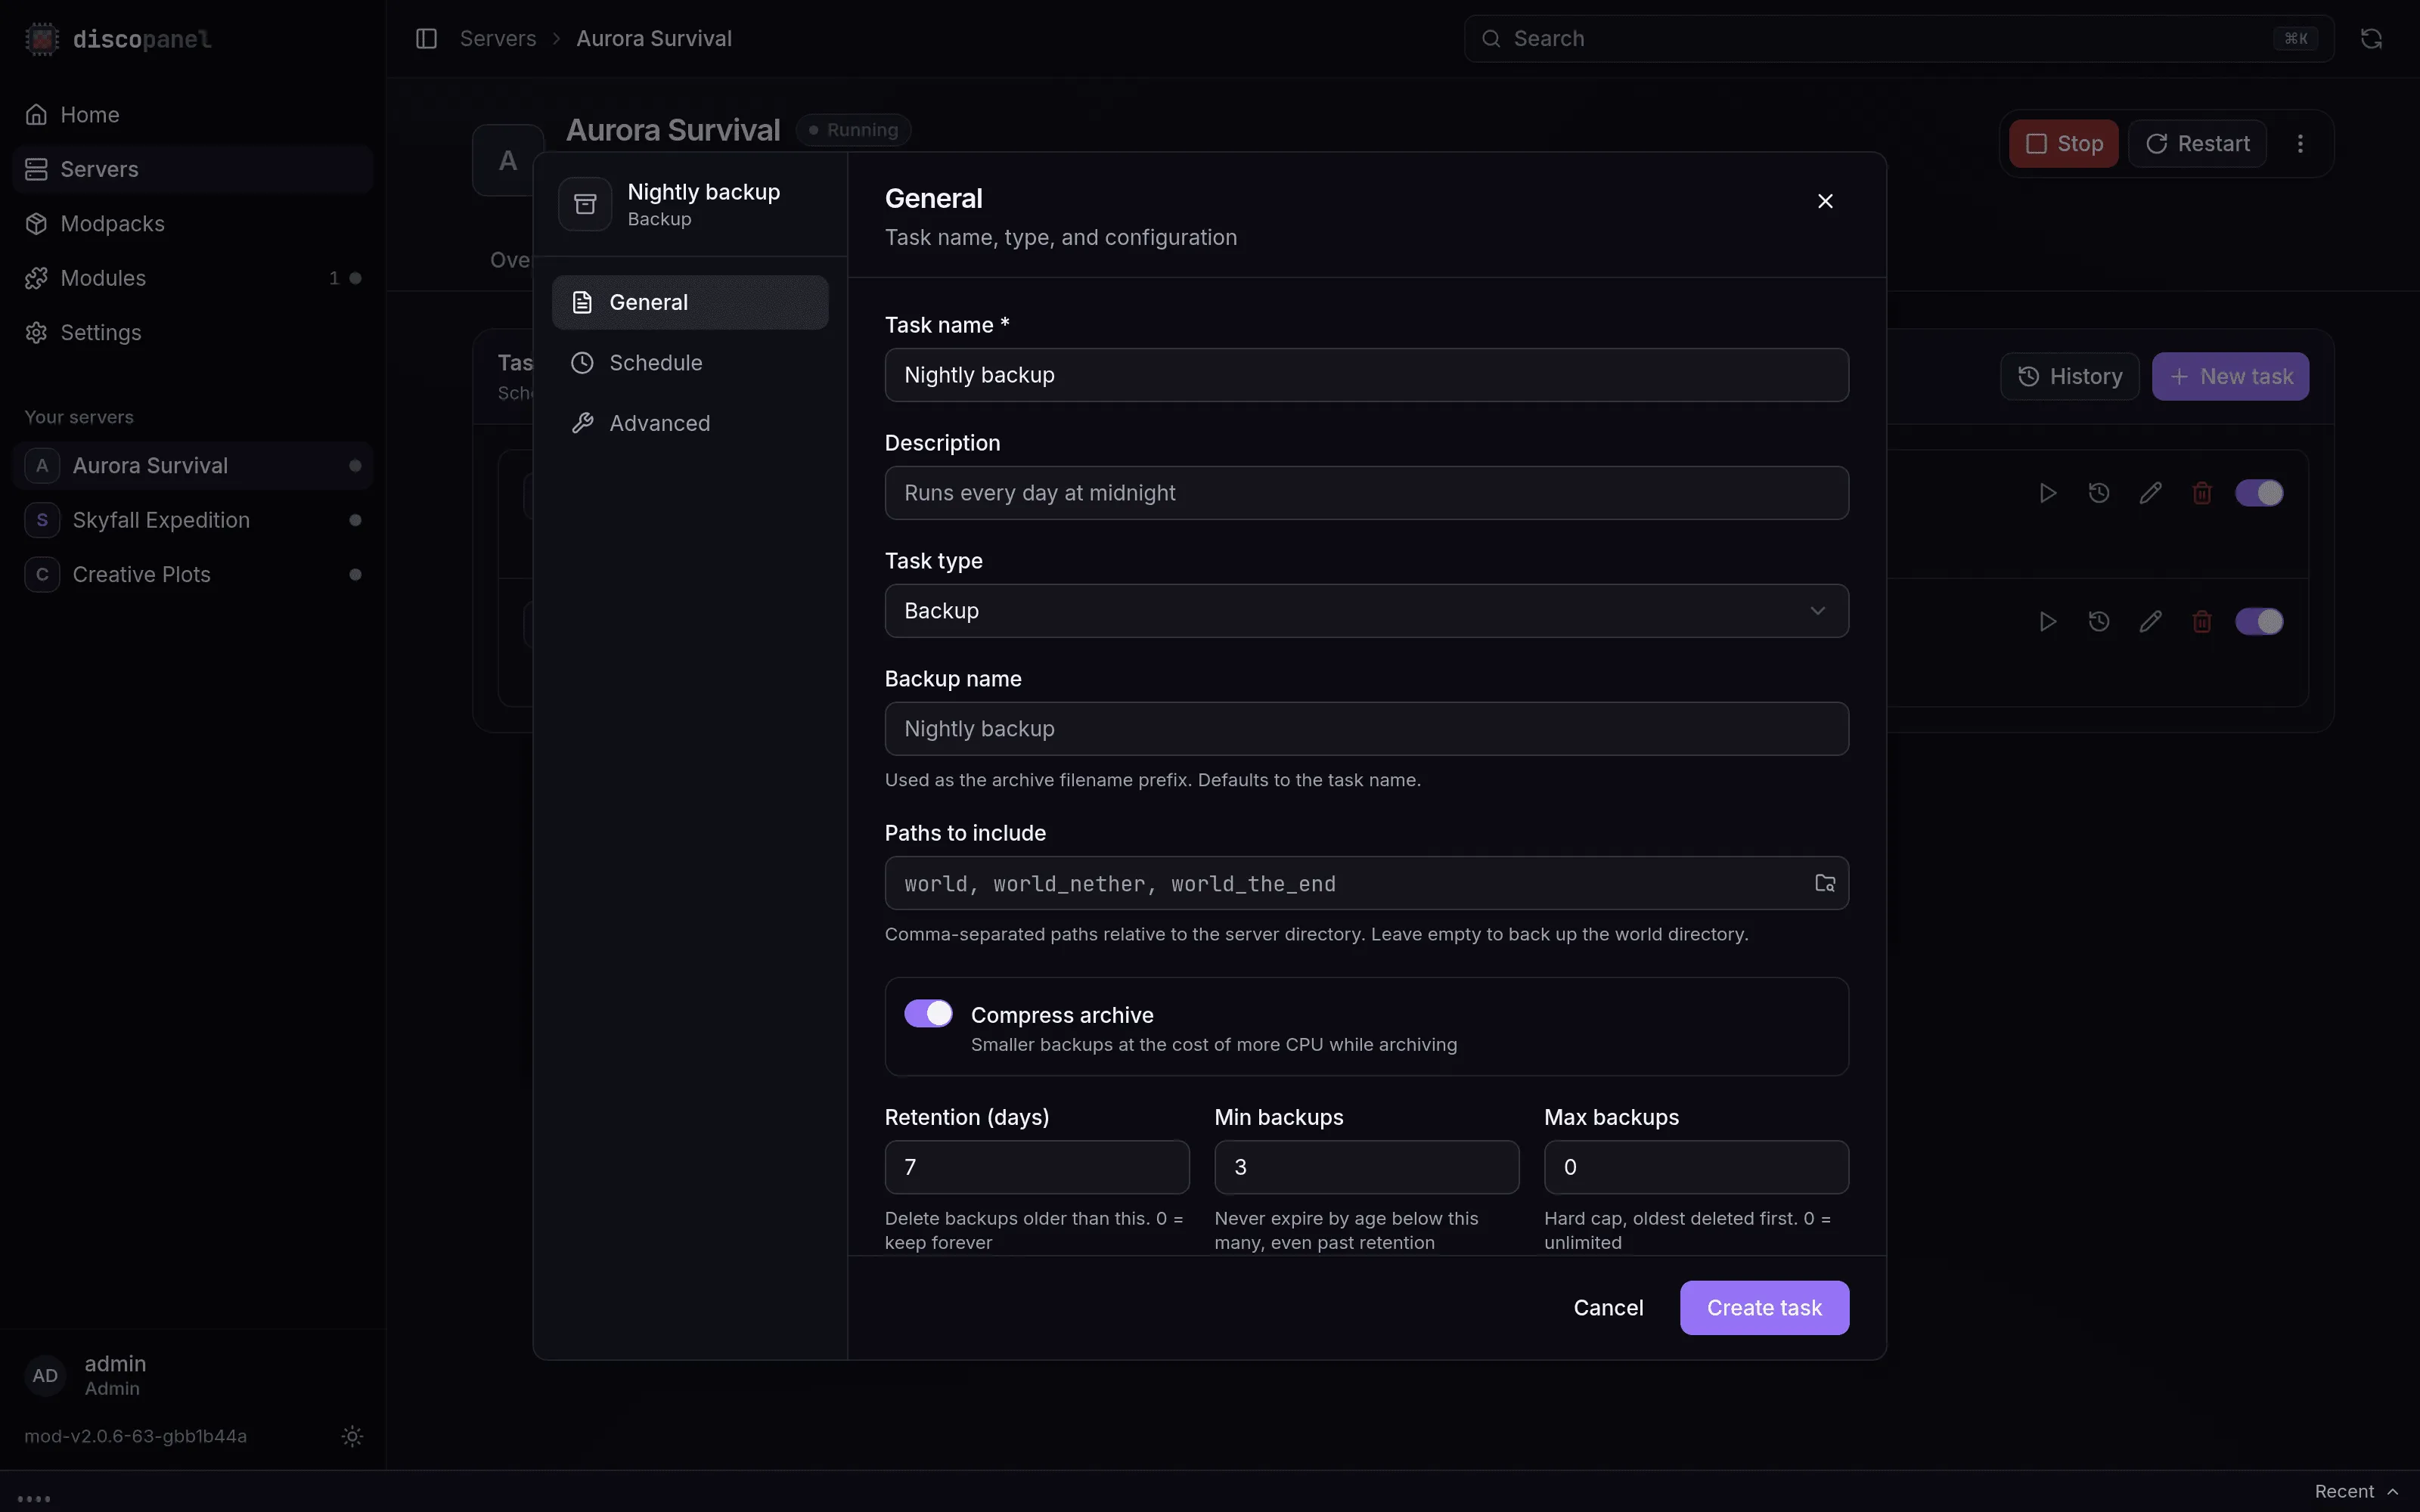
Task: Select Creative Plots server in the sidebar
Action: tap(193, 575)
